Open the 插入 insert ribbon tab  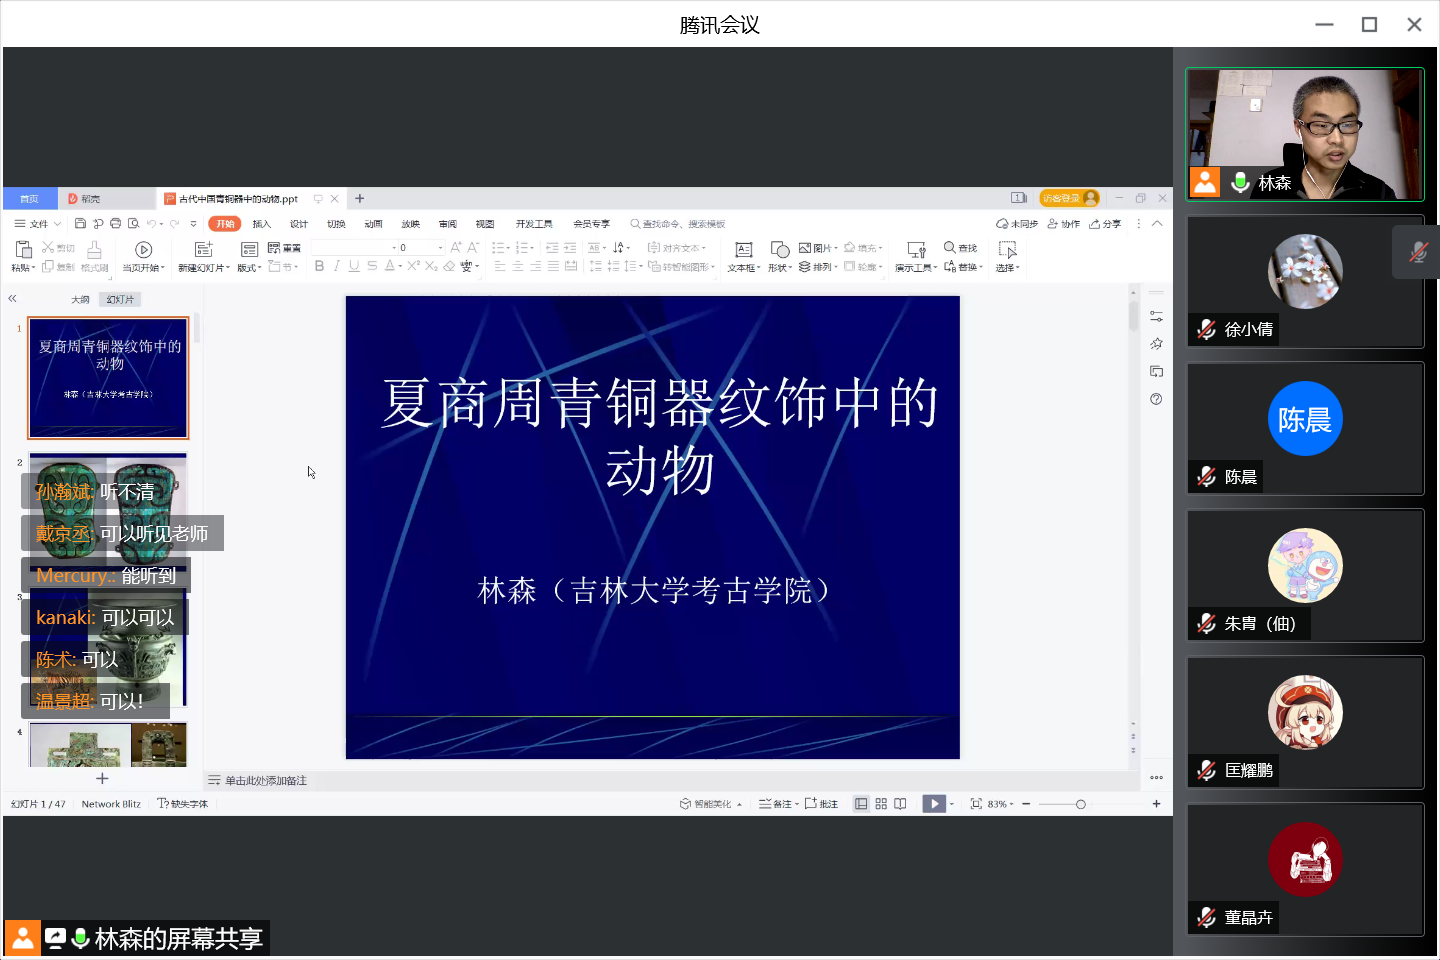click(x=262, y=224)
